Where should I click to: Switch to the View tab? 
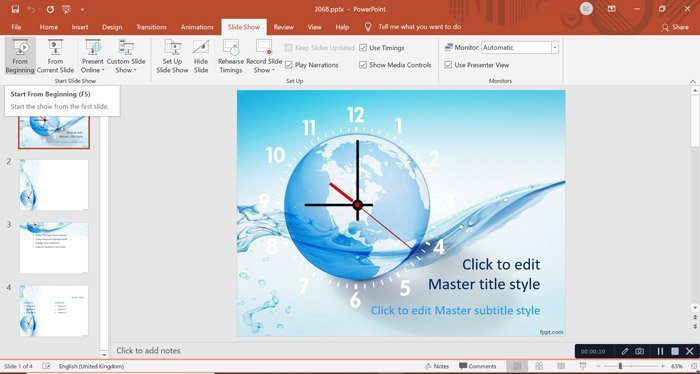pyautogui.click(x=314, y=27)
